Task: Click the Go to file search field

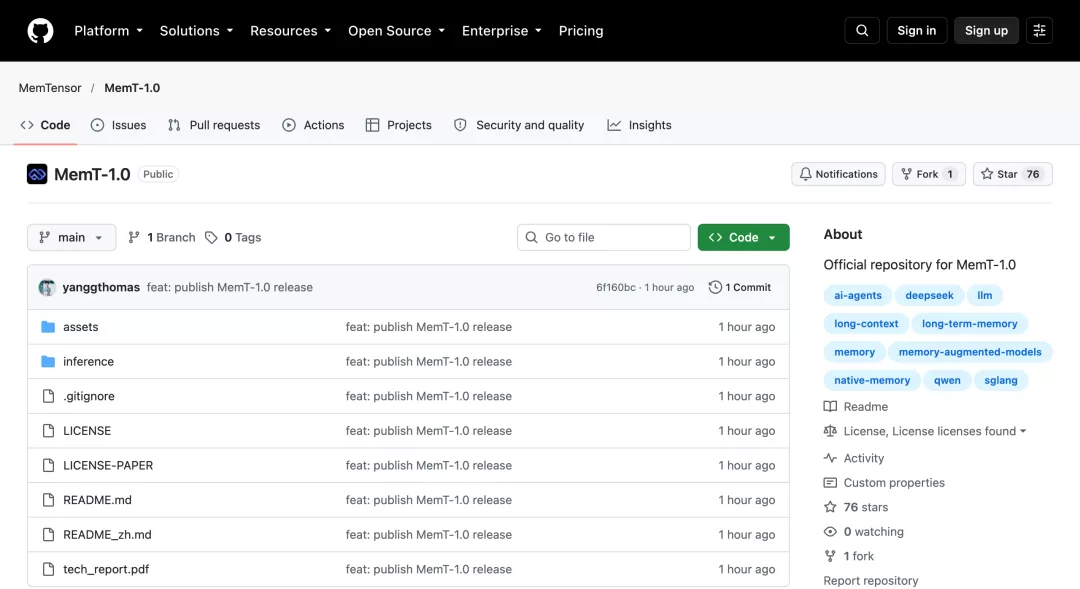Action: (603, 237)
